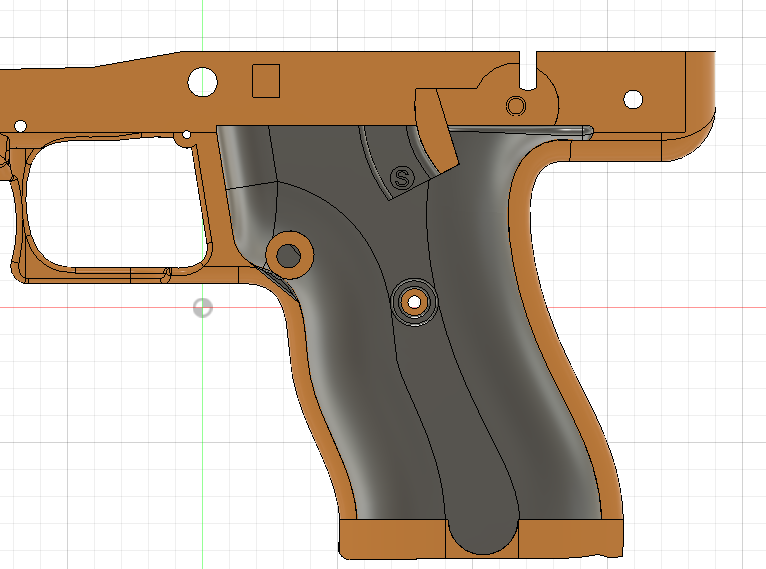Click the small round hole at rear frame
The image size is (766, 569).
coord(633,99)
